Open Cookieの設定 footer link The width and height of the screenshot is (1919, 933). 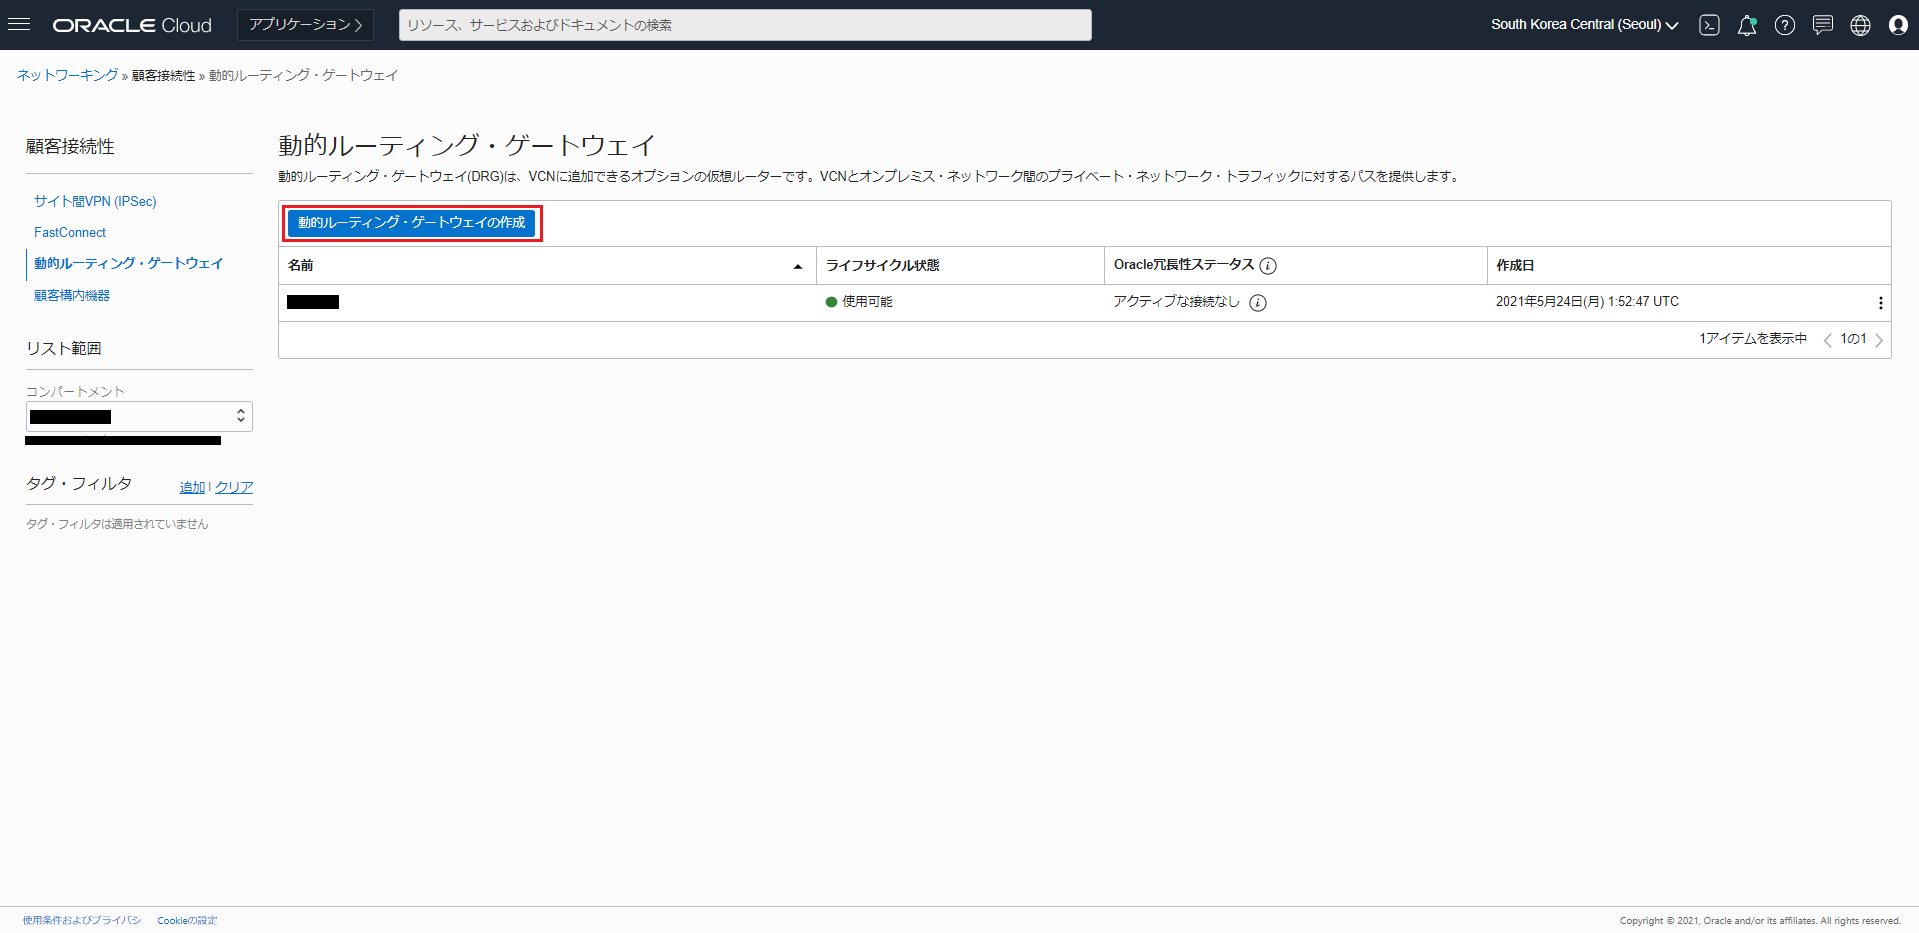[x=187, y=920]
